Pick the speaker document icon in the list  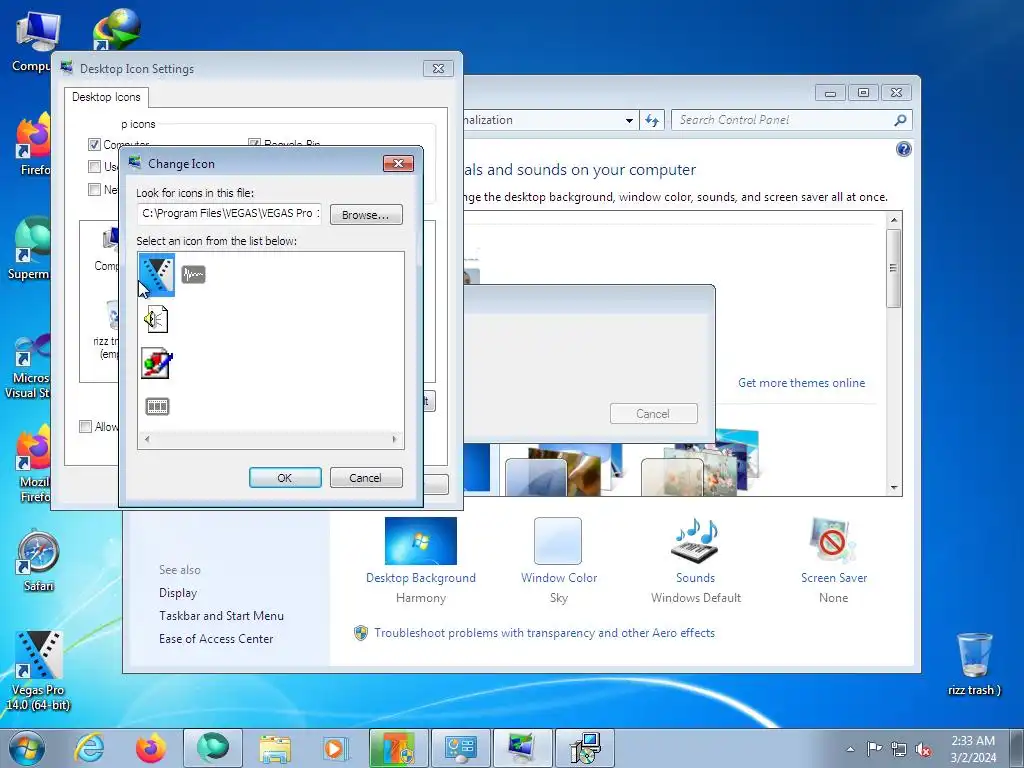(x=157, y=319)
